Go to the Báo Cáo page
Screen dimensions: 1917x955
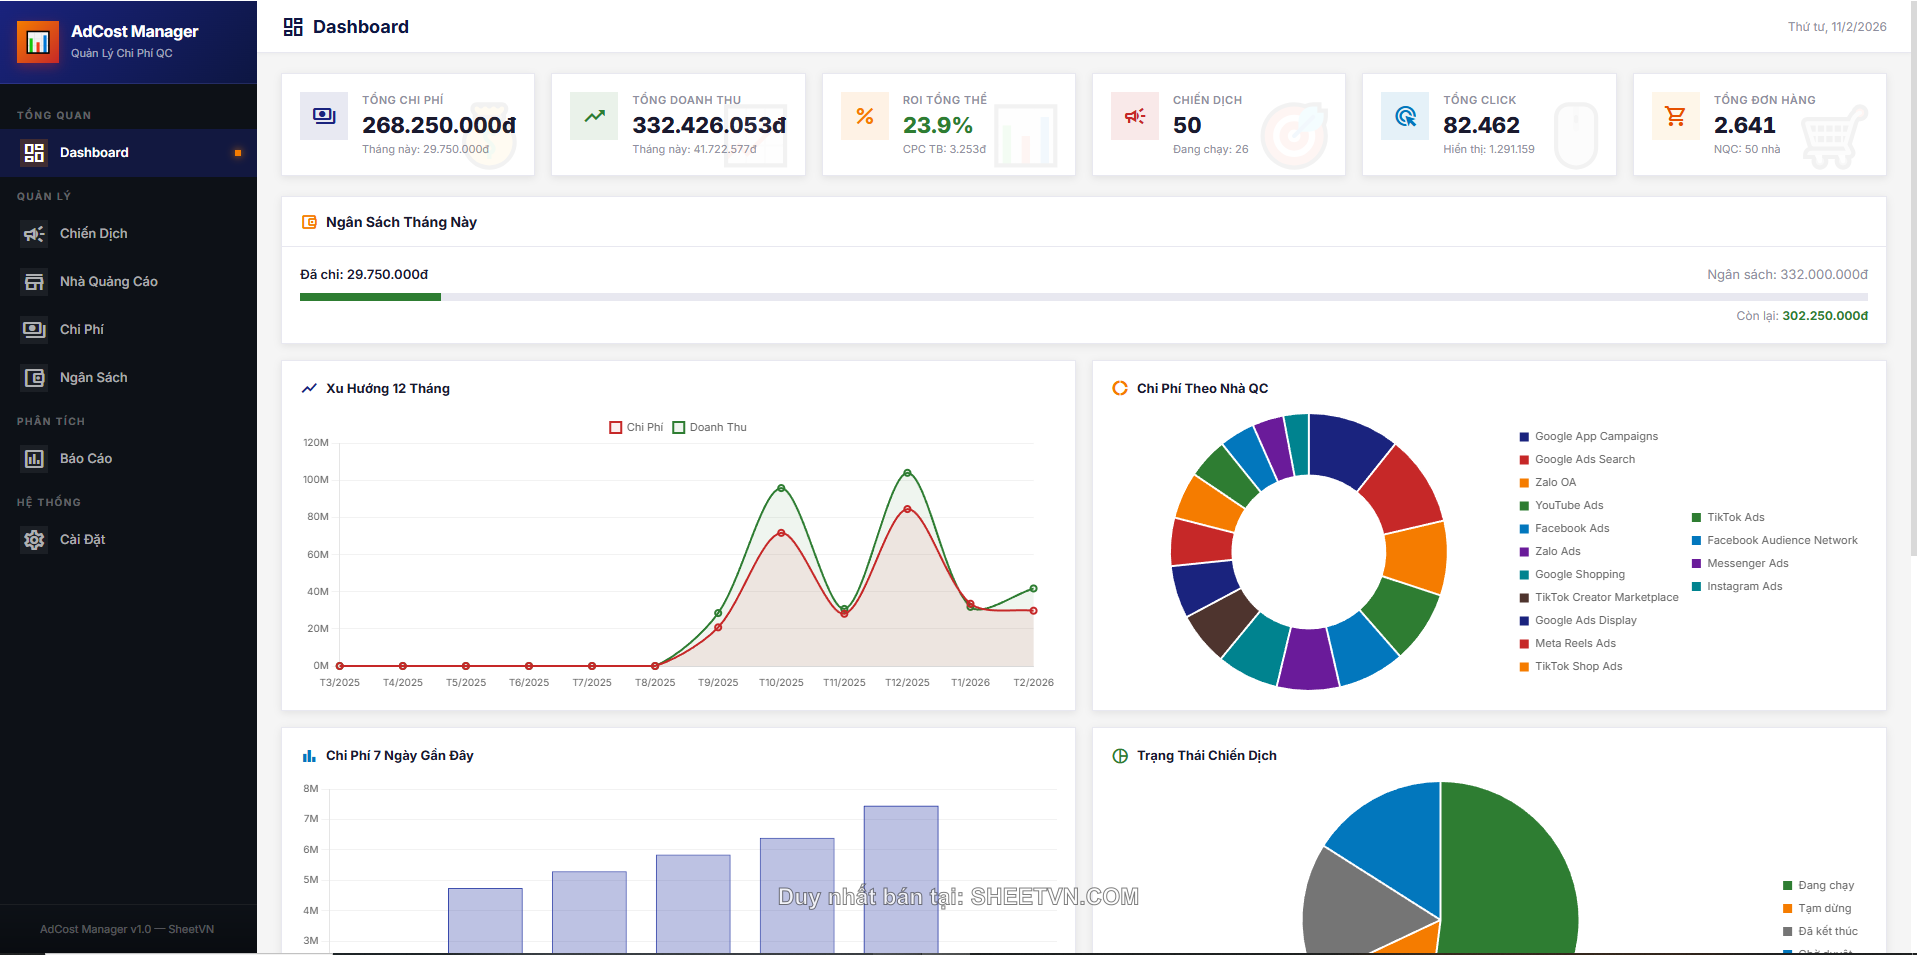click(86, 459)
